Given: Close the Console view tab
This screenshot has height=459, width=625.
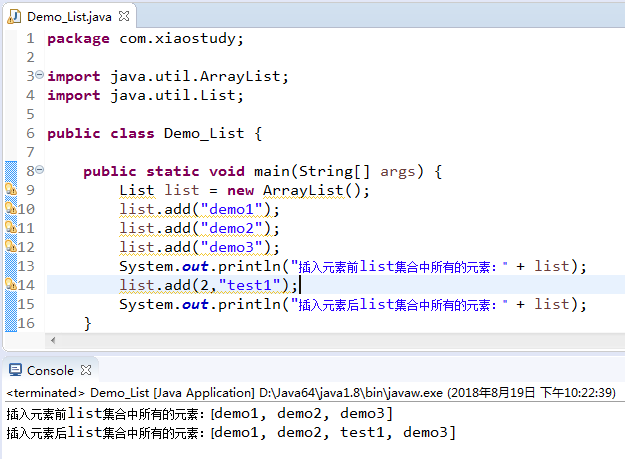Looking at the screenshot, I should point(86,370).
